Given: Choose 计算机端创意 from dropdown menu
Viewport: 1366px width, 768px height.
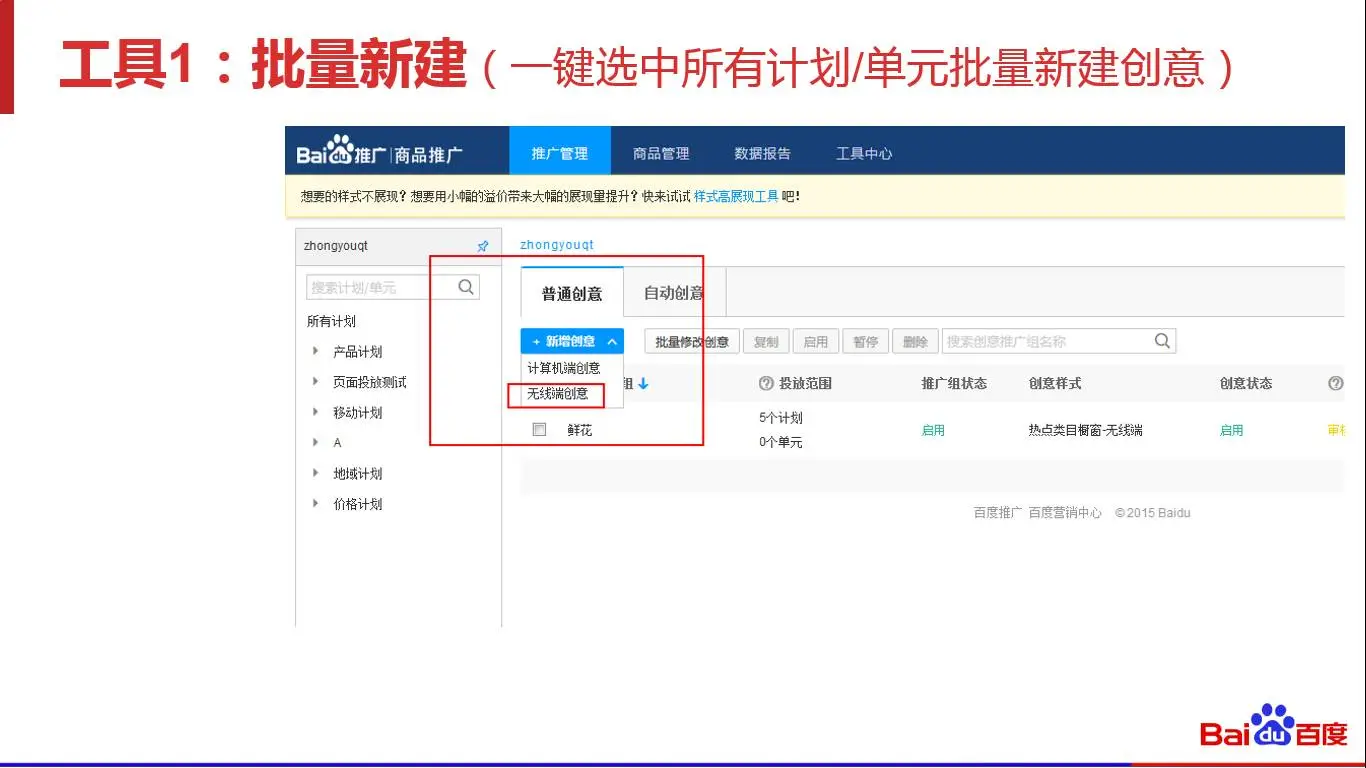Looking at the screenshot, I should tap(564, 368).
